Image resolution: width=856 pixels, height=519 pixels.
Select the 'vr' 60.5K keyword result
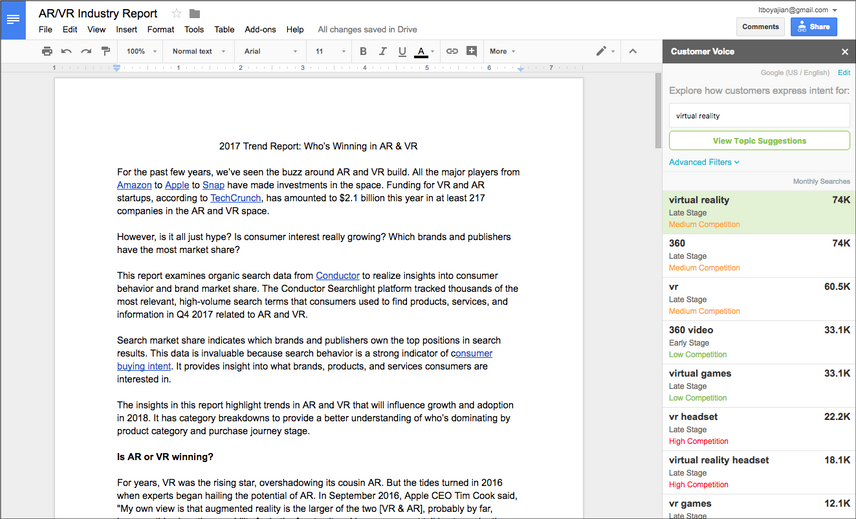coord(759,299)
